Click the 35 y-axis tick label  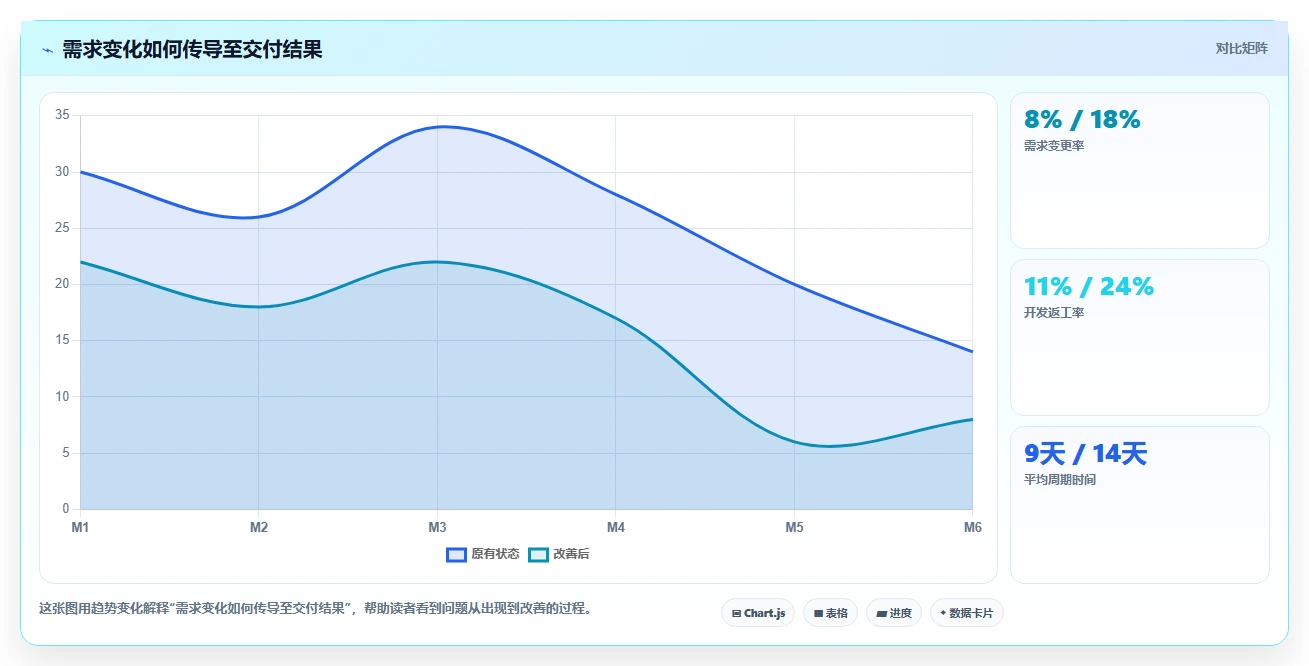[62, 115]
